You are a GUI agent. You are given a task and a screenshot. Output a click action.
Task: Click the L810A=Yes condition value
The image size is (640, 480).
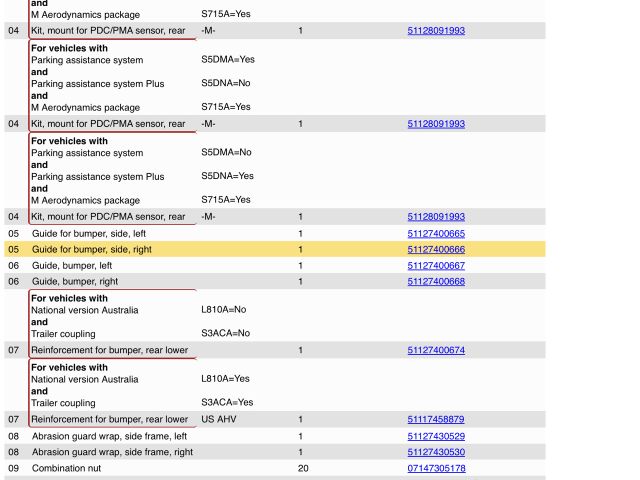click(226, 379)
